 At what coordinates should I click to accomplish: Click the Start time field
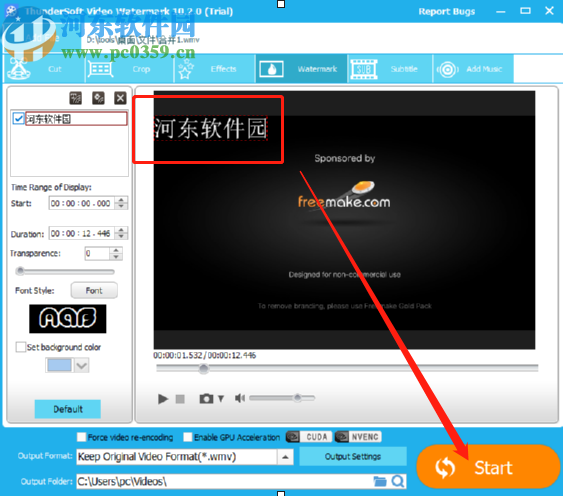[82, 203]
